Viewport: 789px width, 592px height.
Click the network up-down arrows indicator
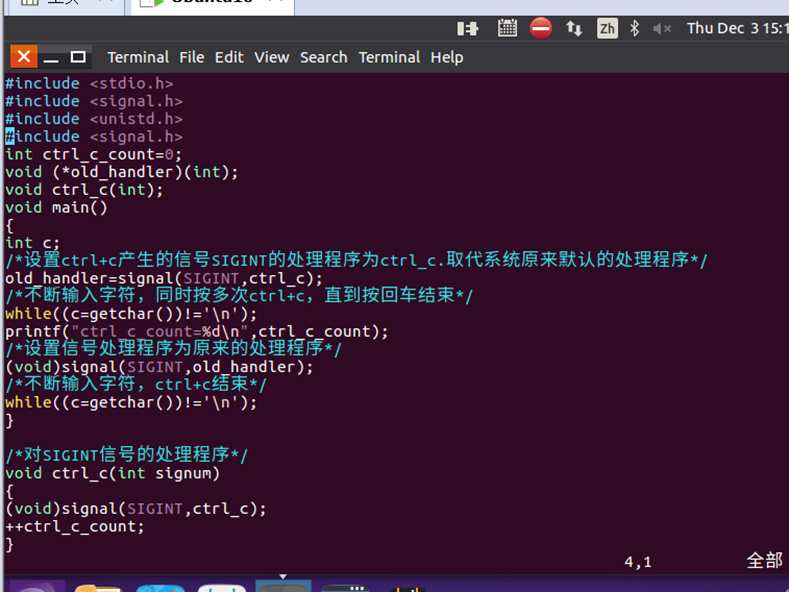574,28
